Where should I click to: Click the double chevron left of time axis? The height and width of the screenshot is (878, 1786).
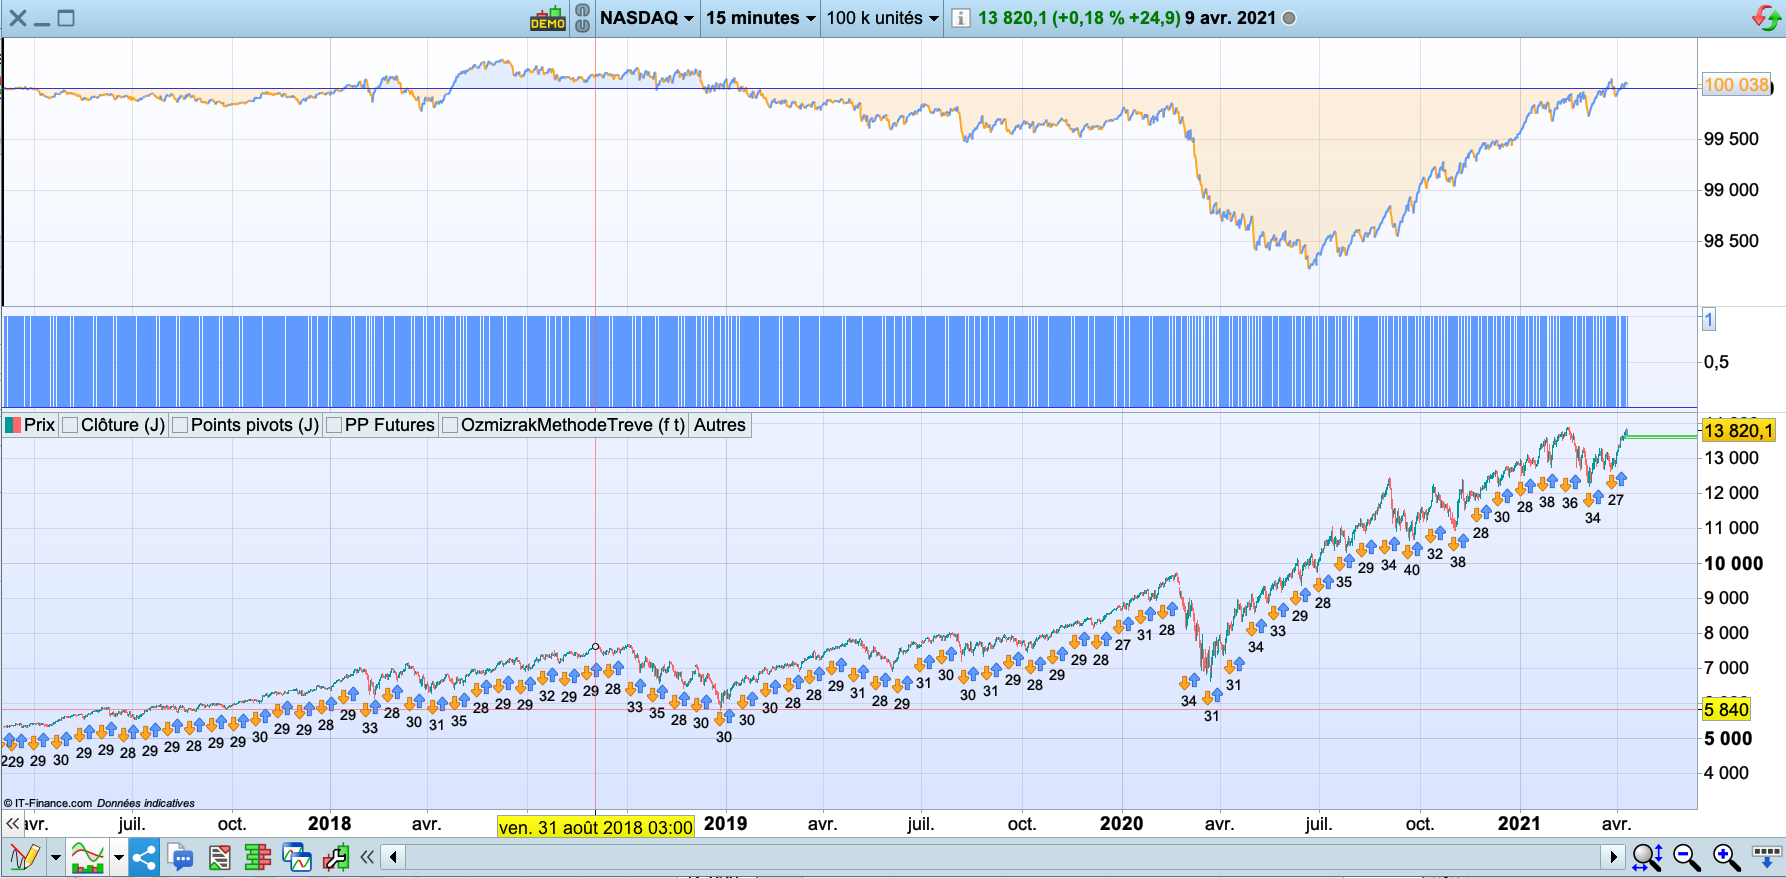(x=12, y=824)
